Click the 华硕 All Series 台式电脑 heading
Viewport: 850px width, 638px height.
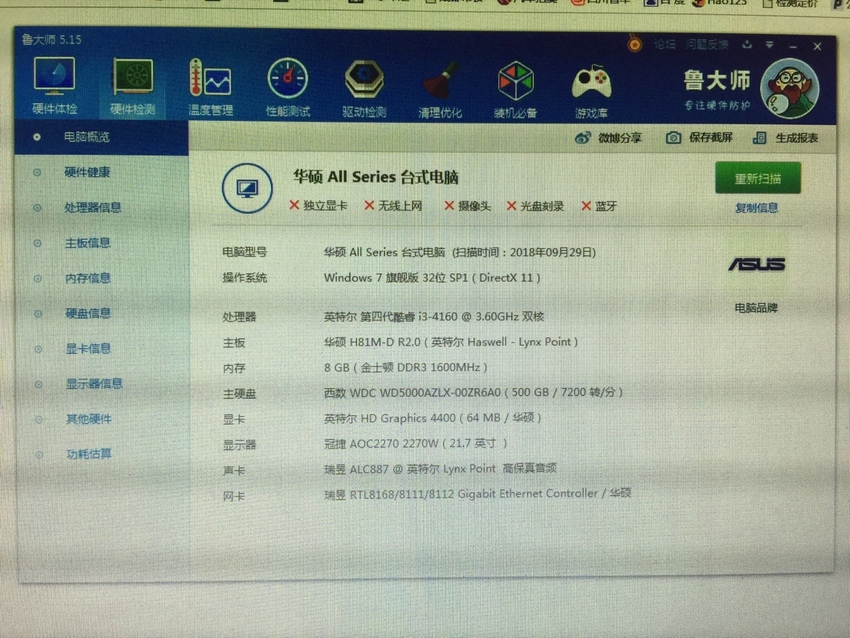click(376, 177)
